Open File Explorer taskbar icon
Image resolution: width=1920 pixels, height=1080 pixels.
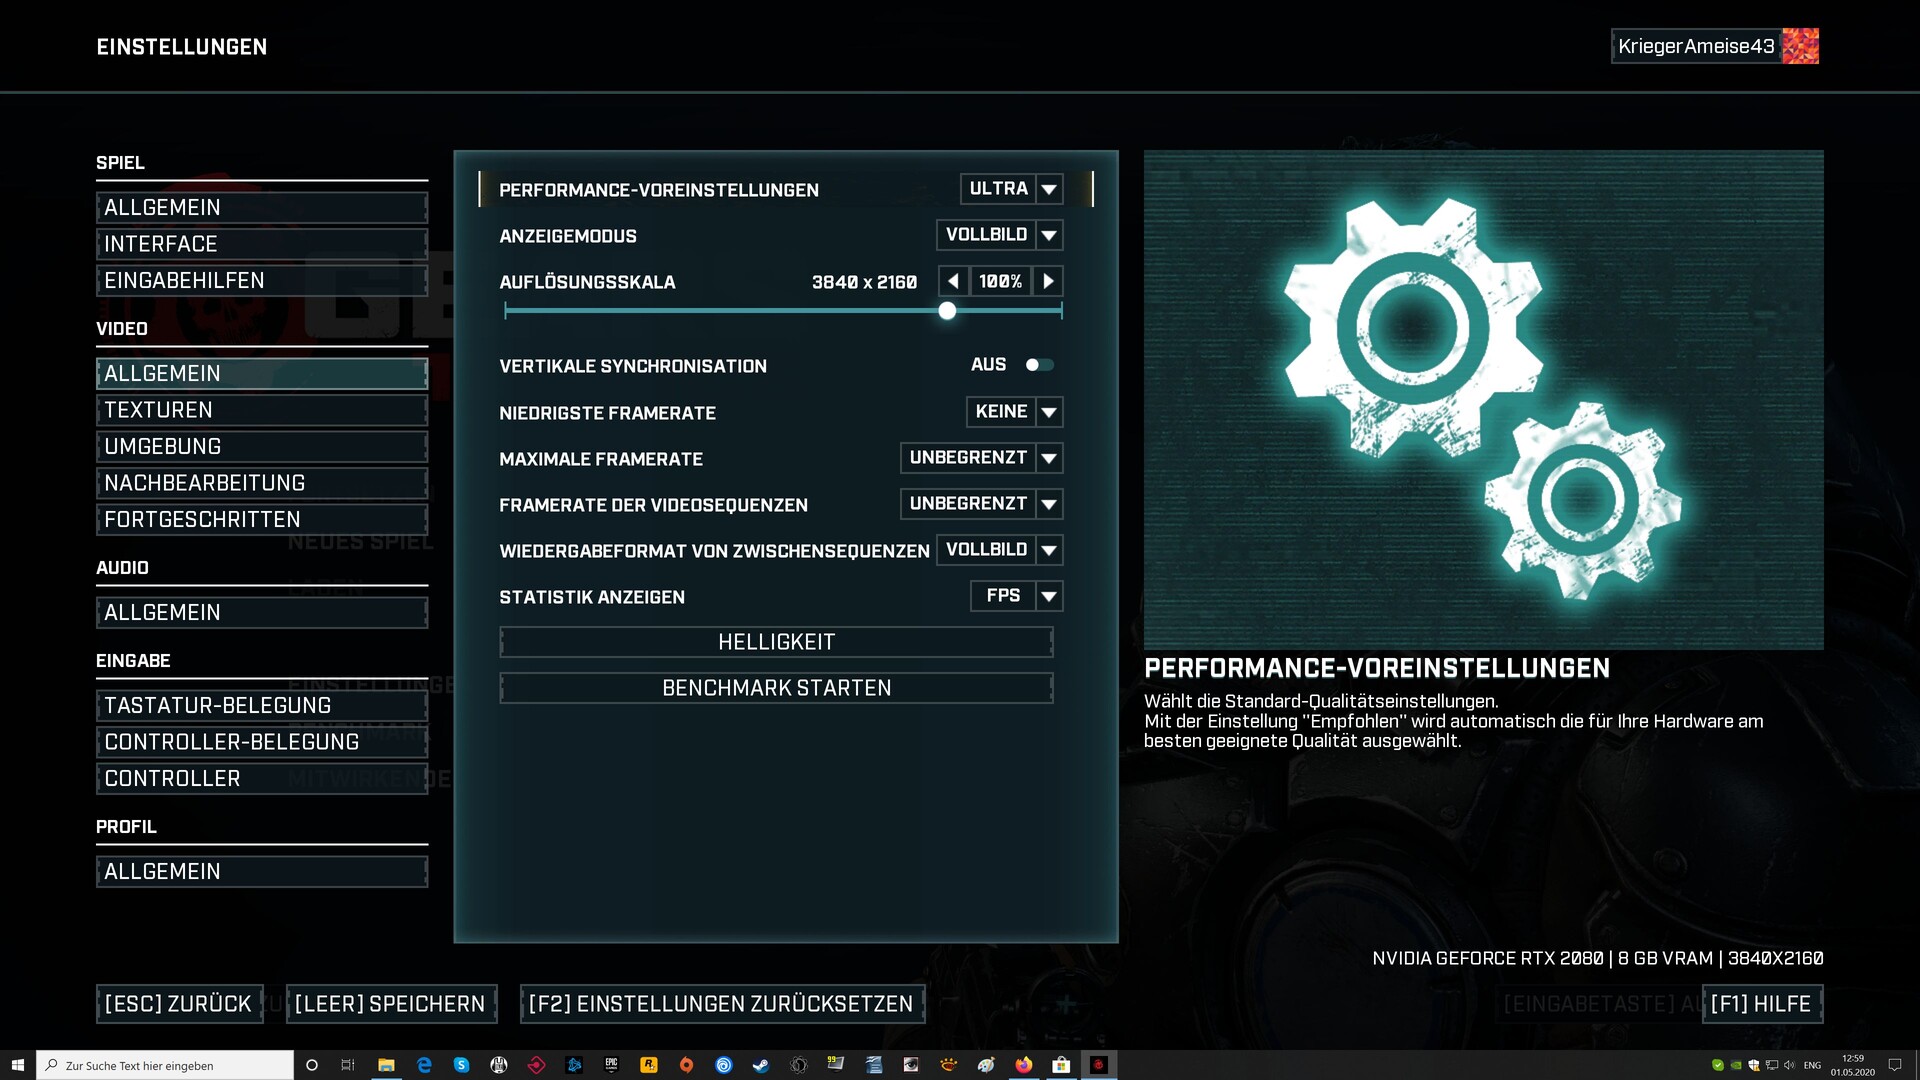386,1065
